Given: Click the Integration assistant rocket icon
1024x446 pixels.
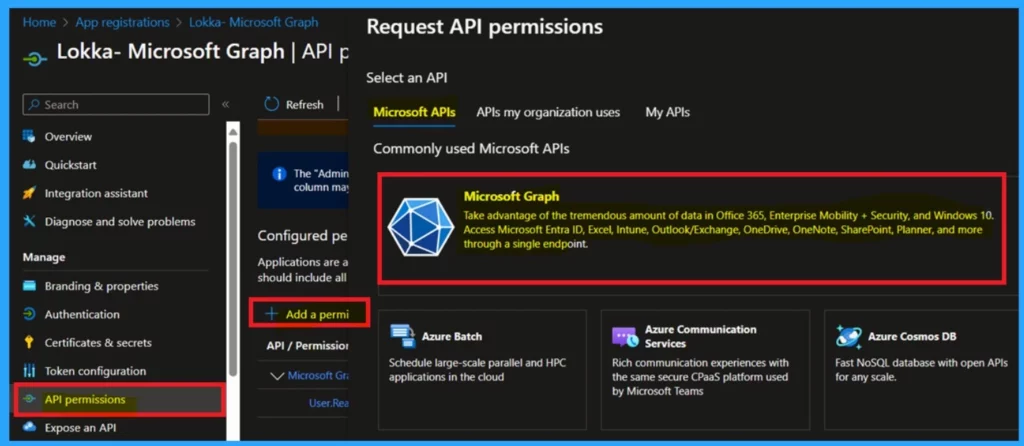Looking at the screenshot, I should (29, 193).
